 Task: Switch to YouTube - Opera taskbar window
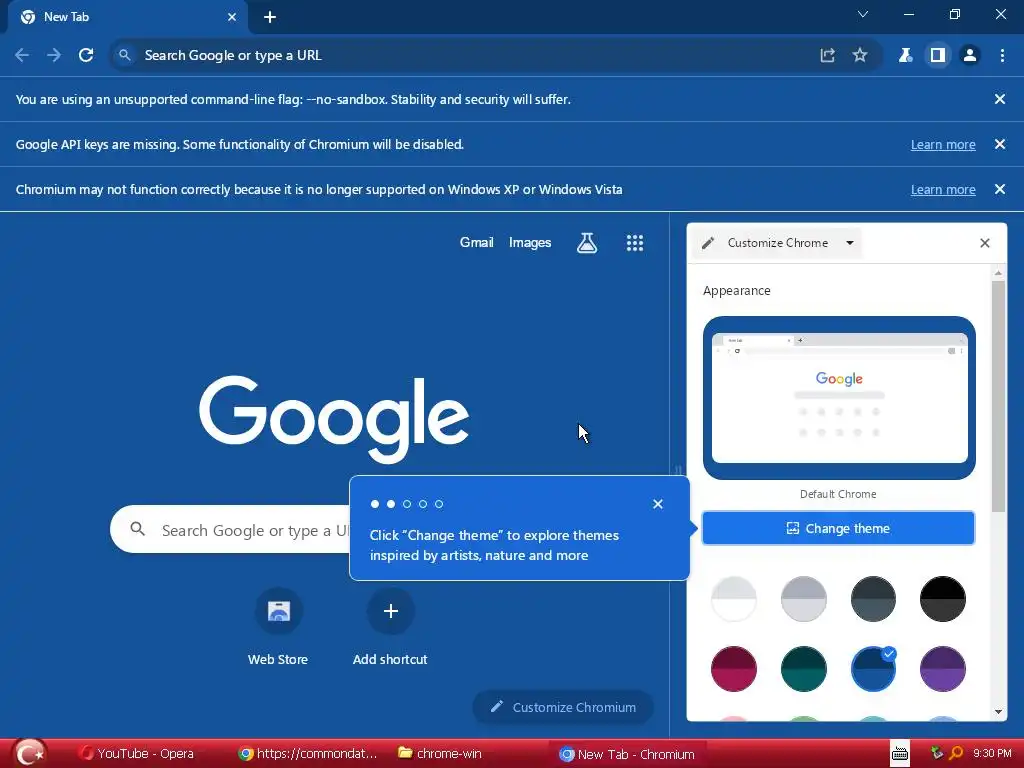[x=136, y=754]
